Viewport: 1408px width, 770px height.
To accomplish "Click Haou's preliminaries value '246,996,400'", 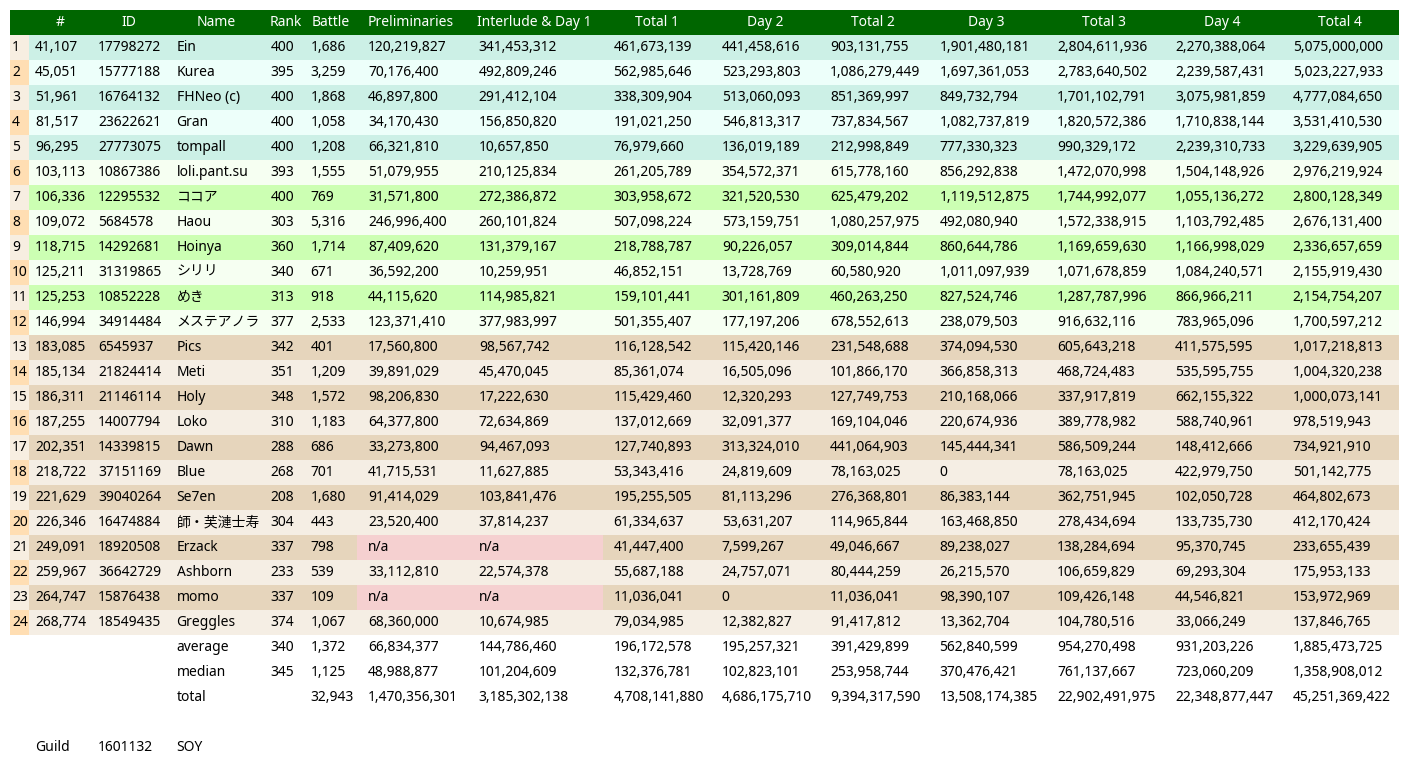I will tap(407, 221).
